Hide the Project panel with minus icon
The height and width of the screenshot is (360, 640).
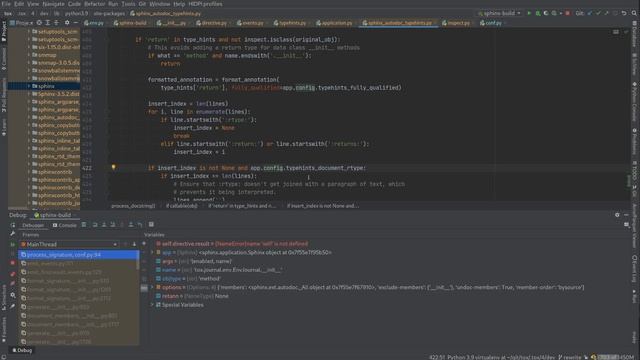(x=76, y=23)
